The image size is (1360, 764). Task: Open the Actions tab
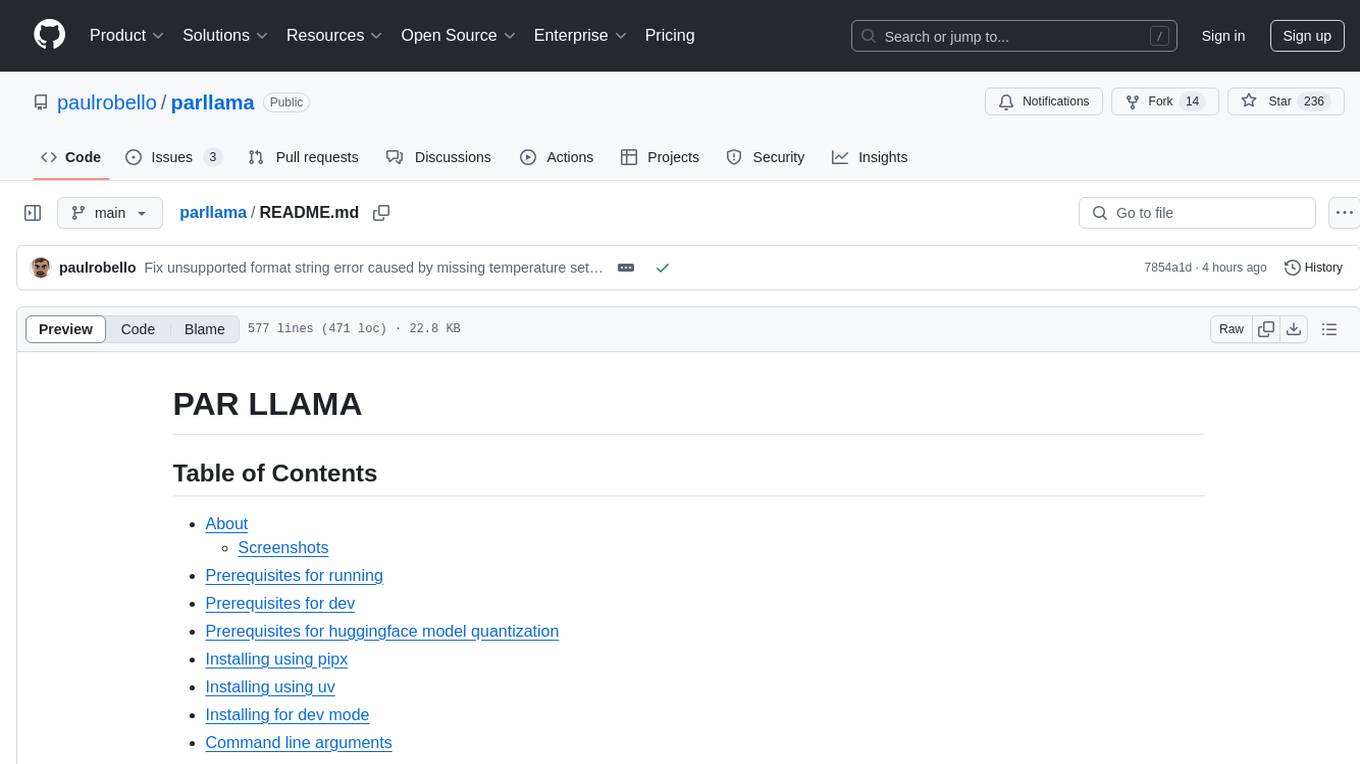tap(557, 157)
